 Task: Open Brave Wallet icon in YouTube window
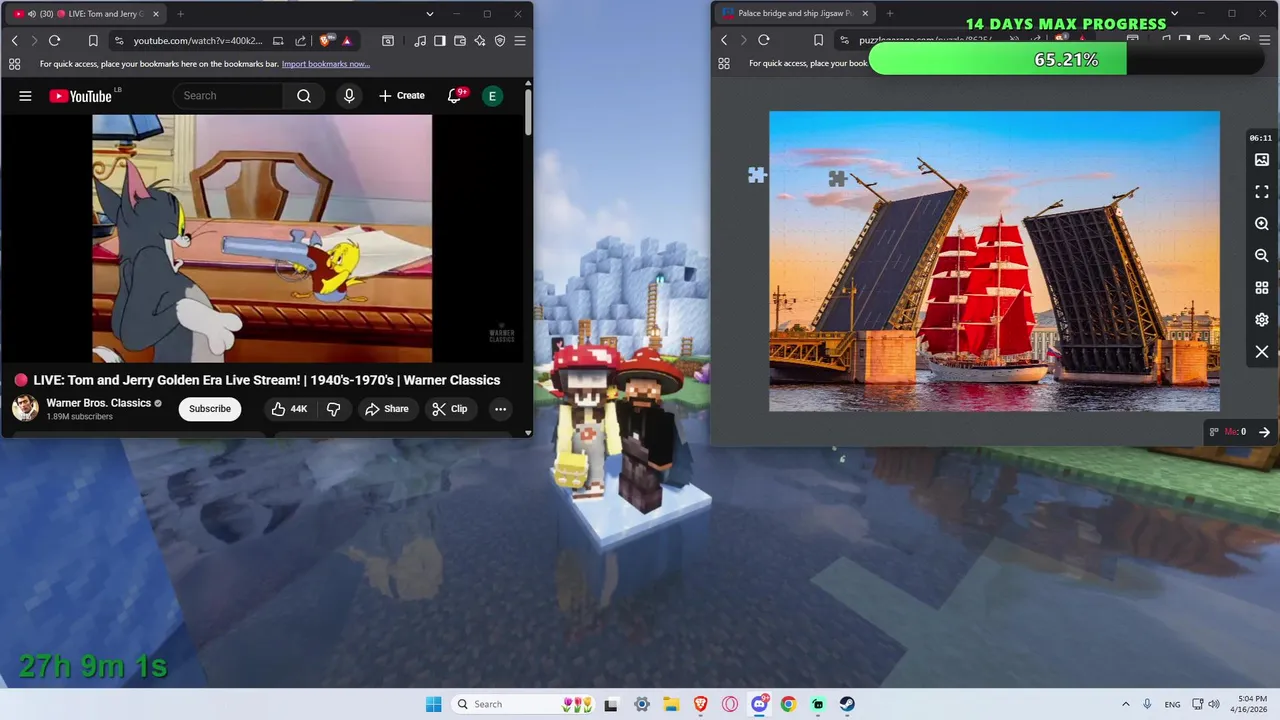click(x=460, y=41)
